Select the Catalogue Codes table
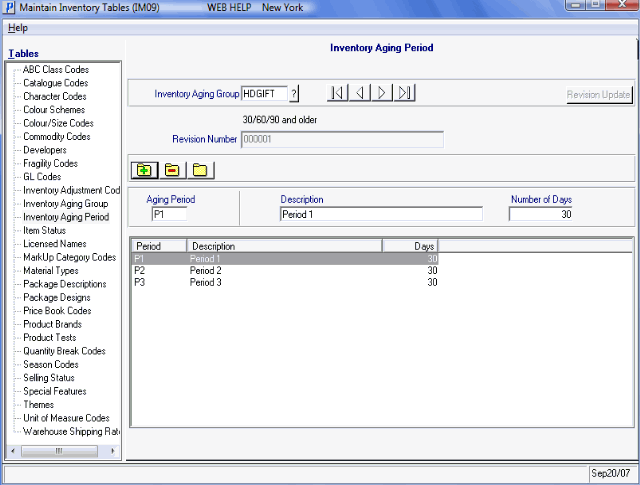This screenshot has width=640, height=485. pyautogui.click(x=56, y=83)
